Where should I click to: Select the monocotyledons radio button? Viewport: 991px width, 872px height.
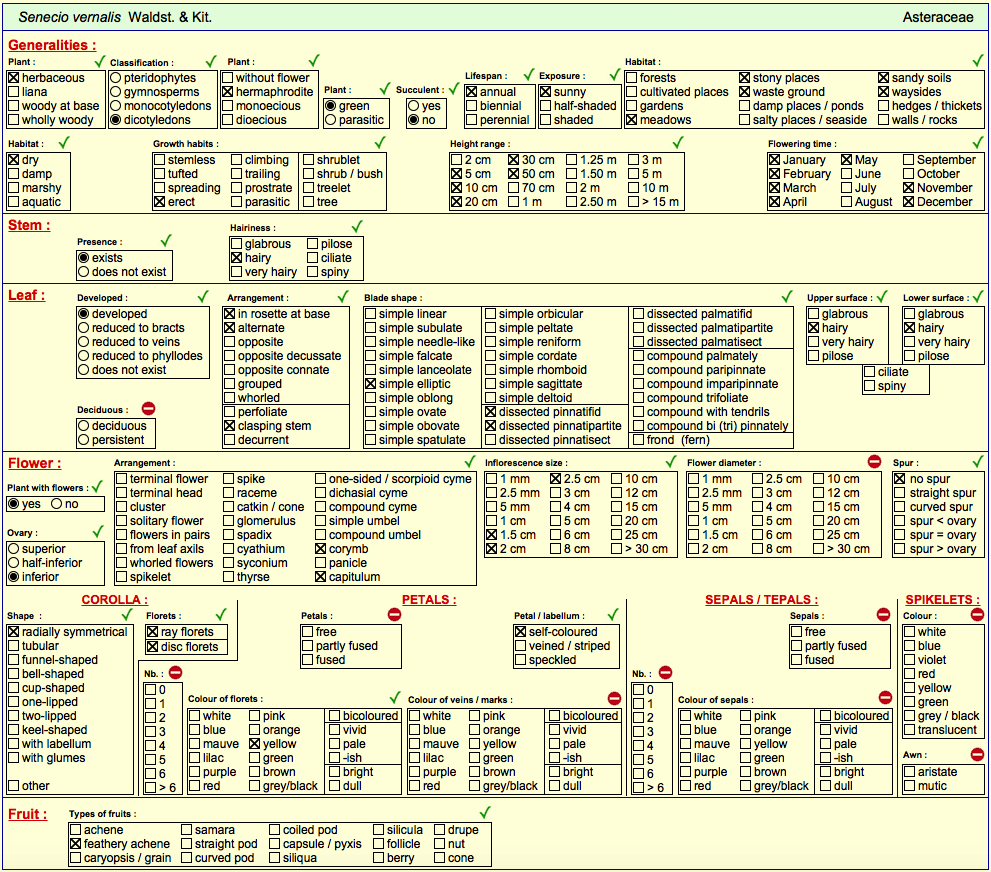point(116,106)
